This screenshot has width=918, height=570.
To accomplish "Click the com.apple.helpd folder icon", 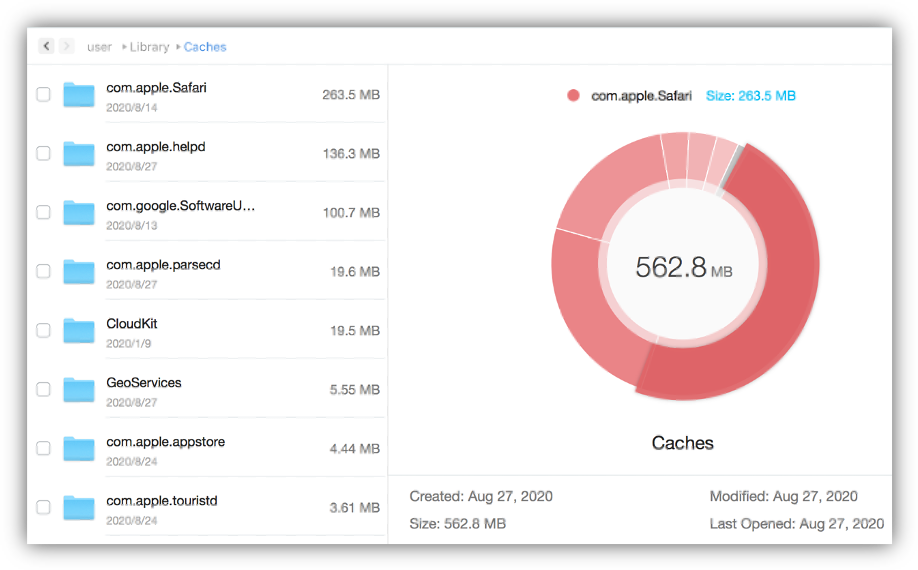I will coord(78,154).
